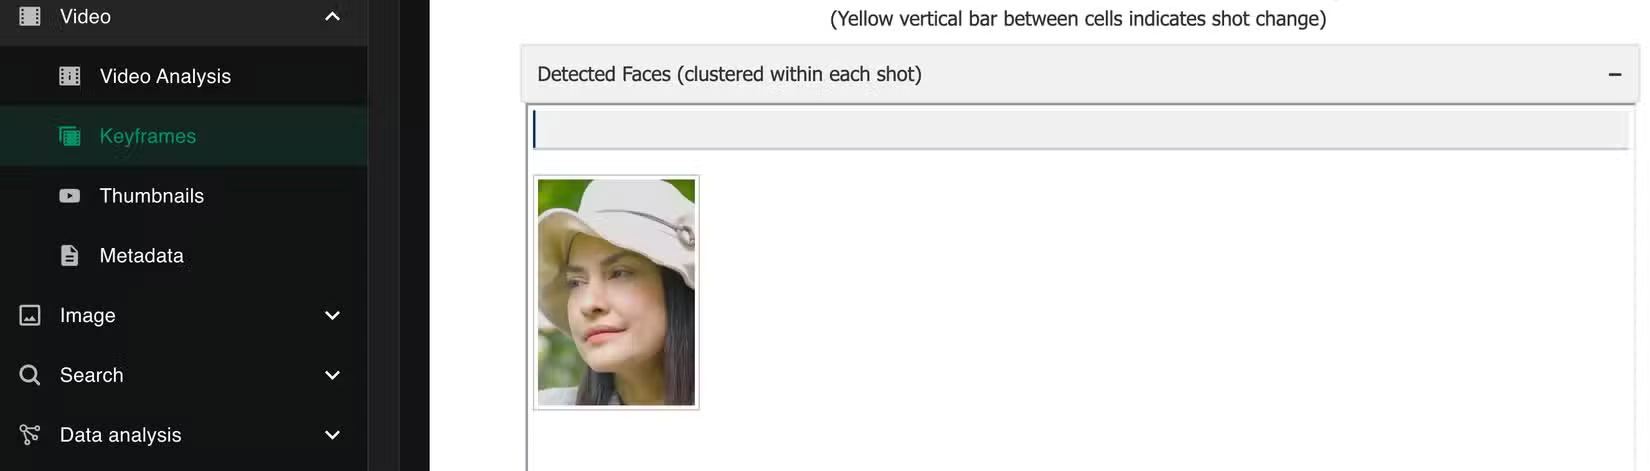1650x471 pixels.
Task: Click the Search magnifying glass icon
Action: [30, 375]
